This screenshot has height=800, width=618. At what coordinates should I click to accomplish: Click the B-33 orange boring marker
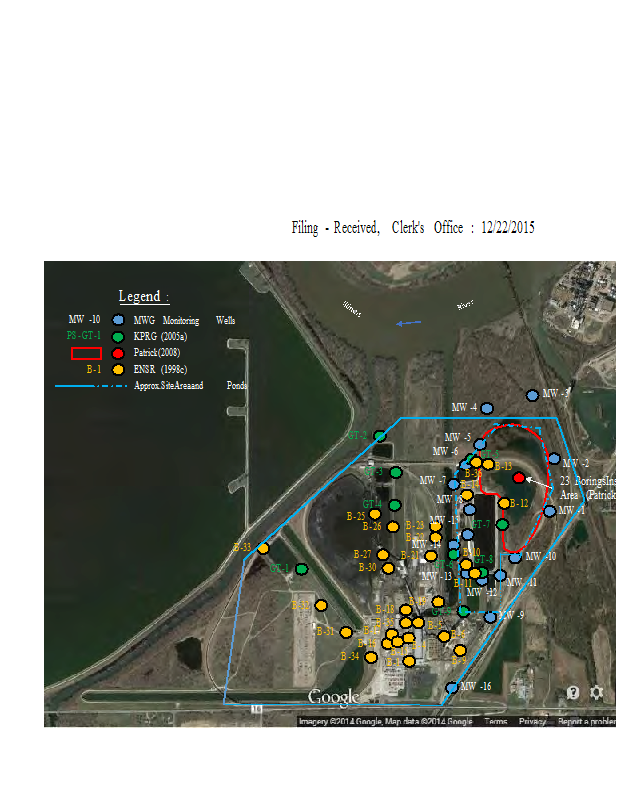pyautogui.click(x=264, y=548)
